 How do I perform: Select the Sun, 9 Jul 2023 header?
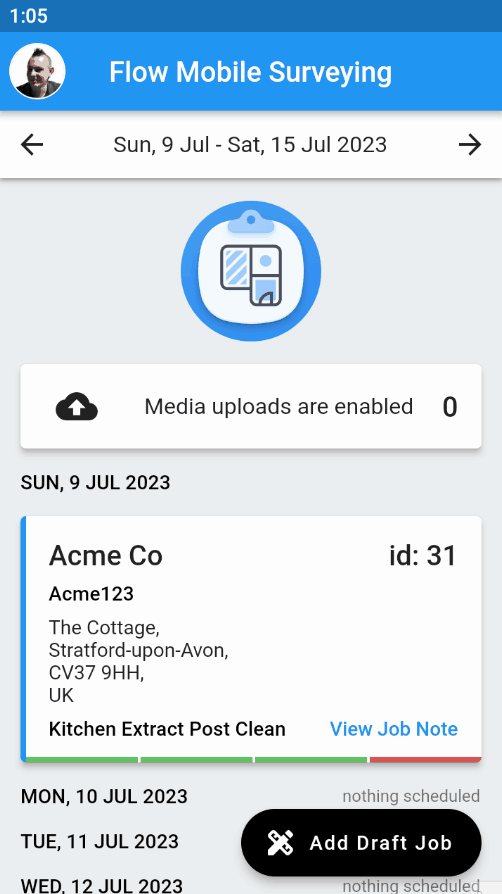click(95, 483)
